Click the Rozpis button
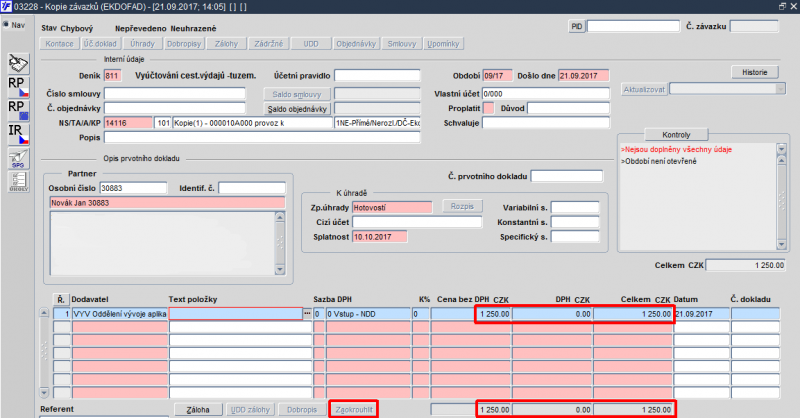This screenshot has height=418, width=800. pos(462,206)
